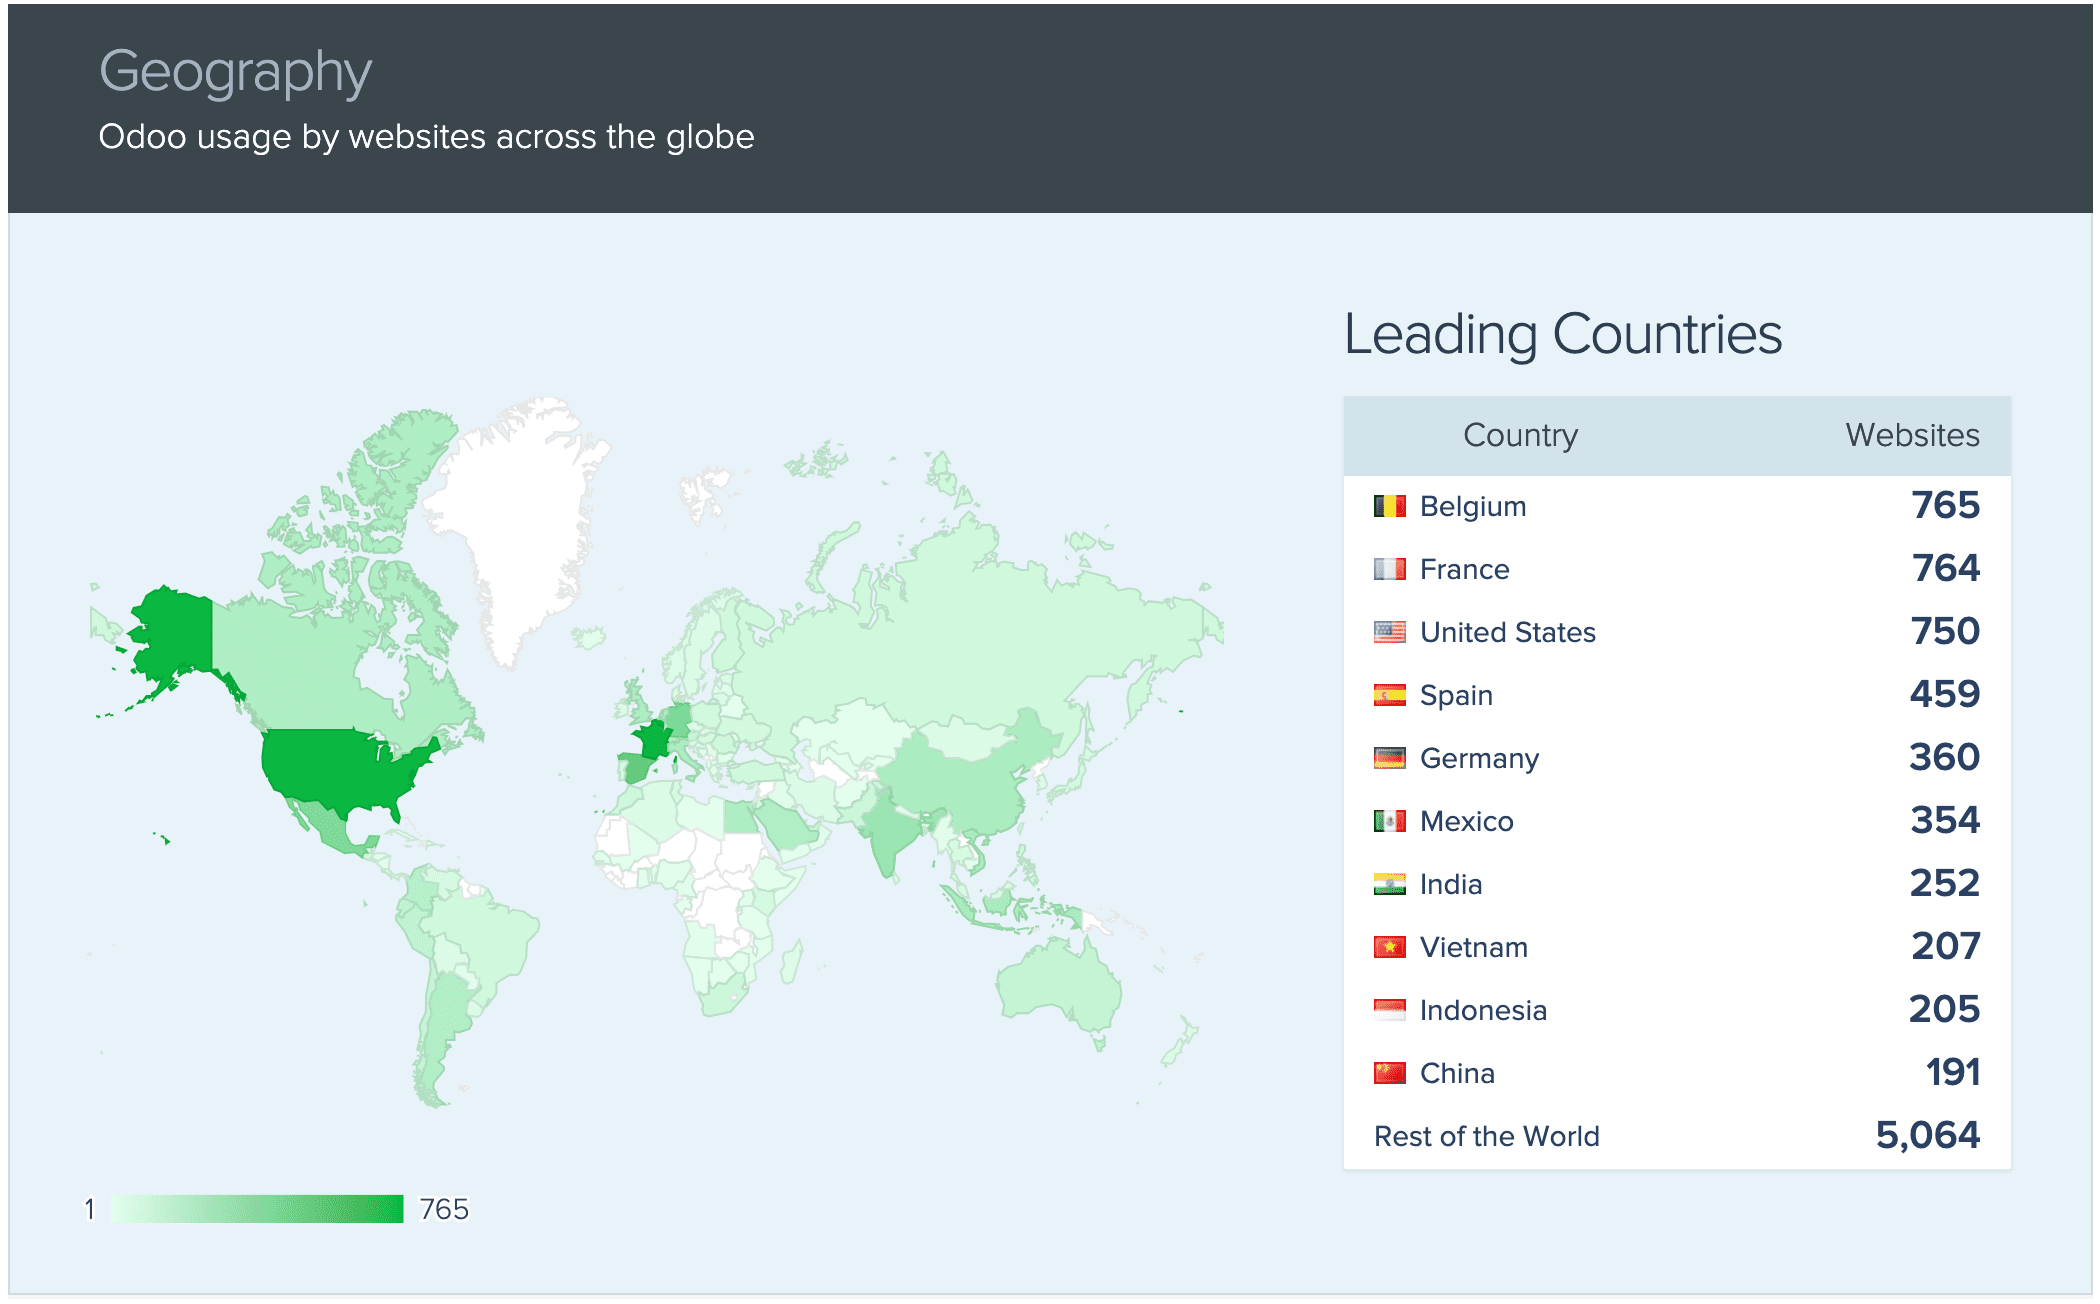2100x1304 pixels.
Task: Click the Germany flag icon
Action: [x=1383, y=757]
